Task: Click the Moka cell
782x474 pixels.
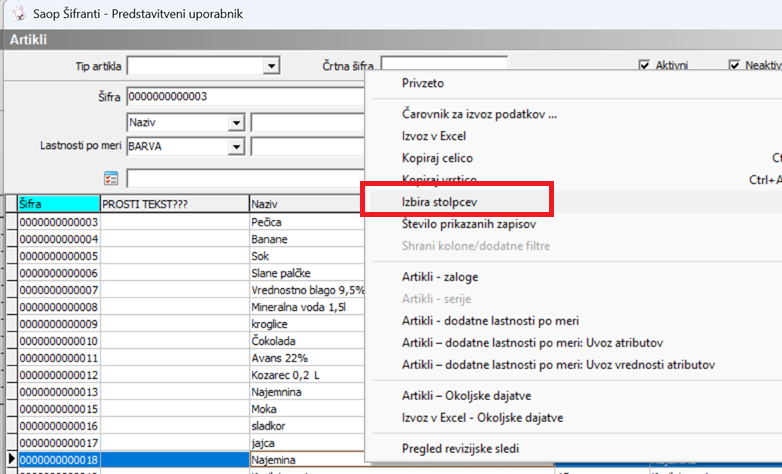Action: (307, 409)
